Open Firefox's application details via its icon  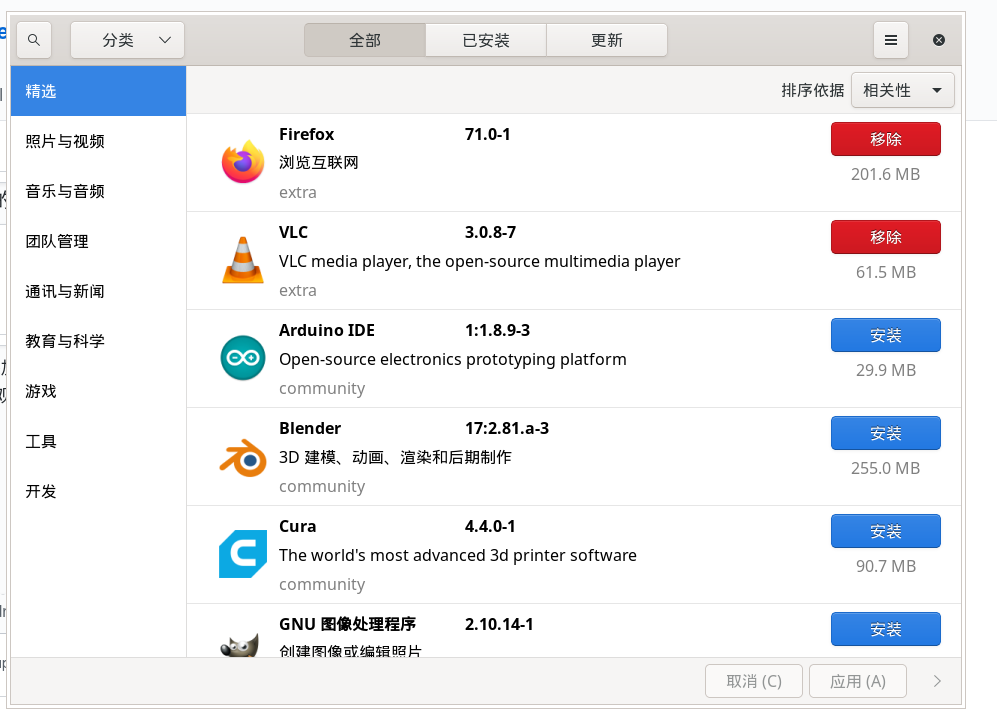point(242,159)
